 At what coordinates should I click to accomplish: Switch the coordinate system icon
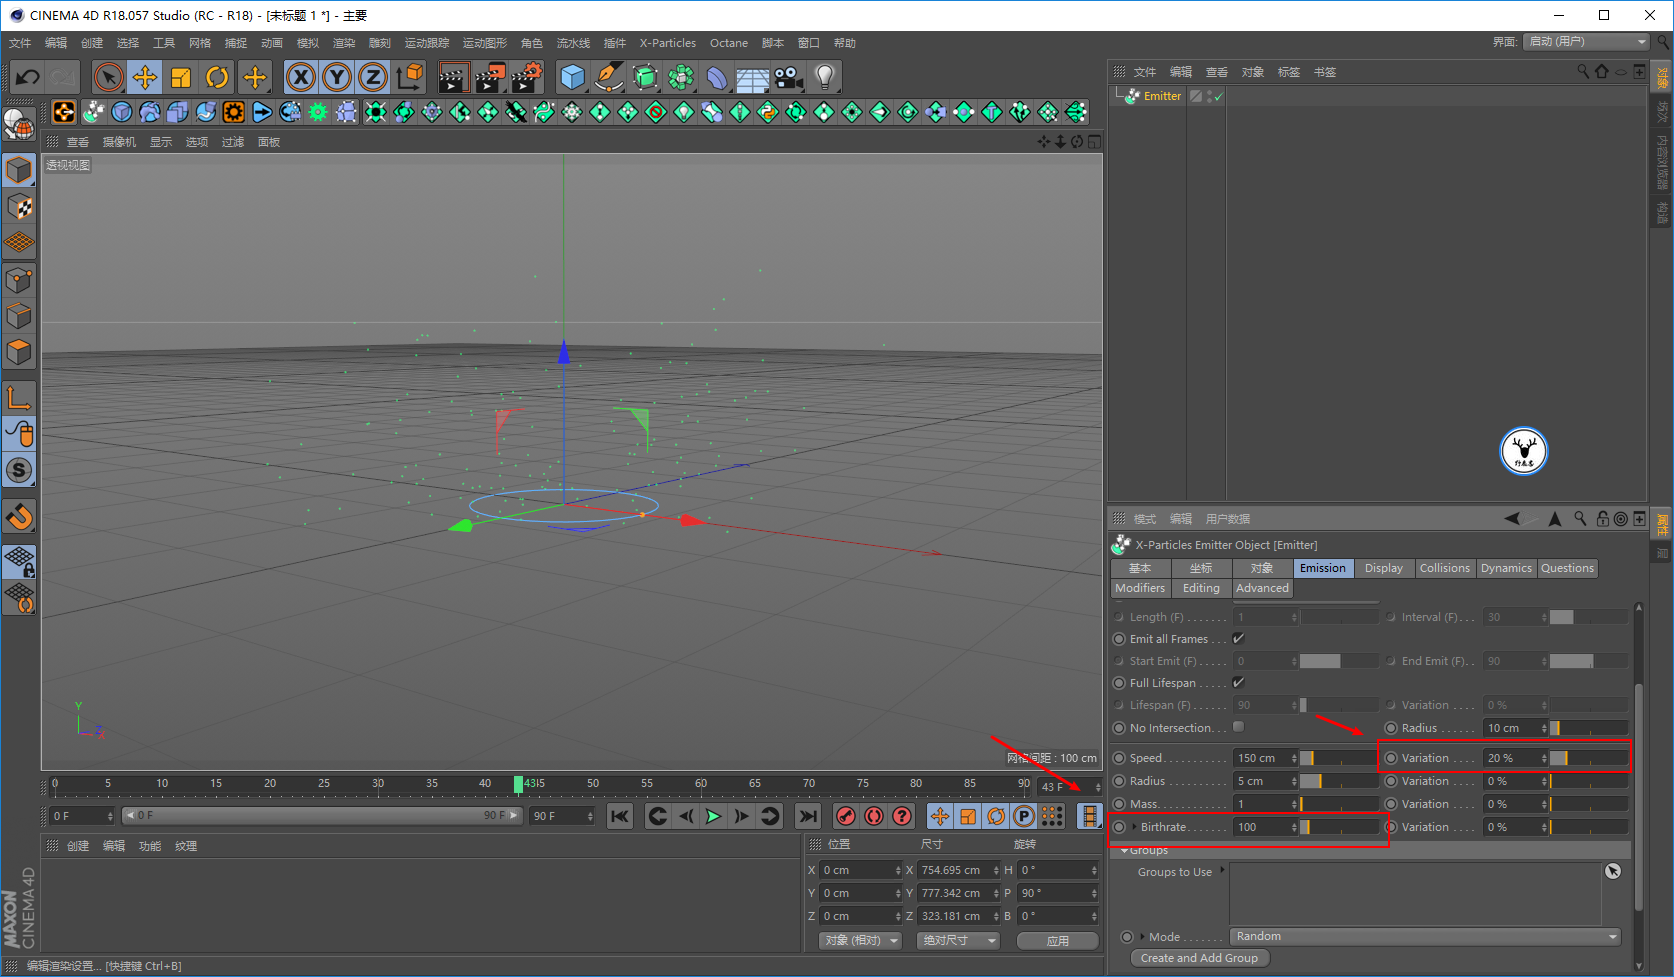tap(409, 77)
